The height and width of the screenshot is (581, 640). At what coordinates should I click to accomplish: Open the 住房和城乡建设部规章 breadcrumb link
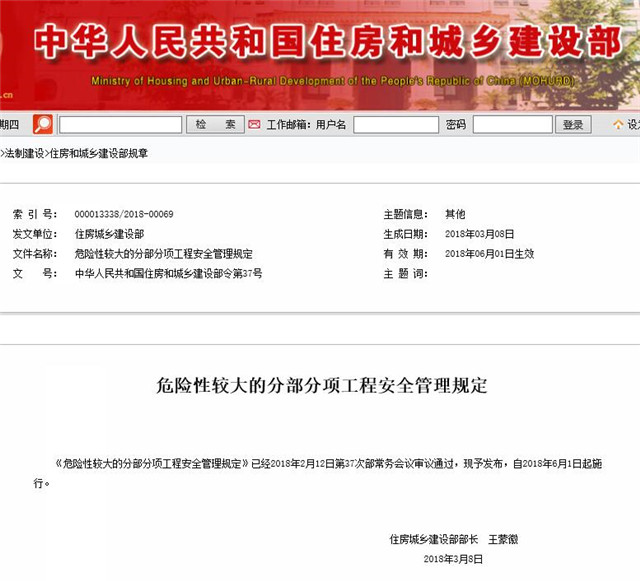coord(98,154)
